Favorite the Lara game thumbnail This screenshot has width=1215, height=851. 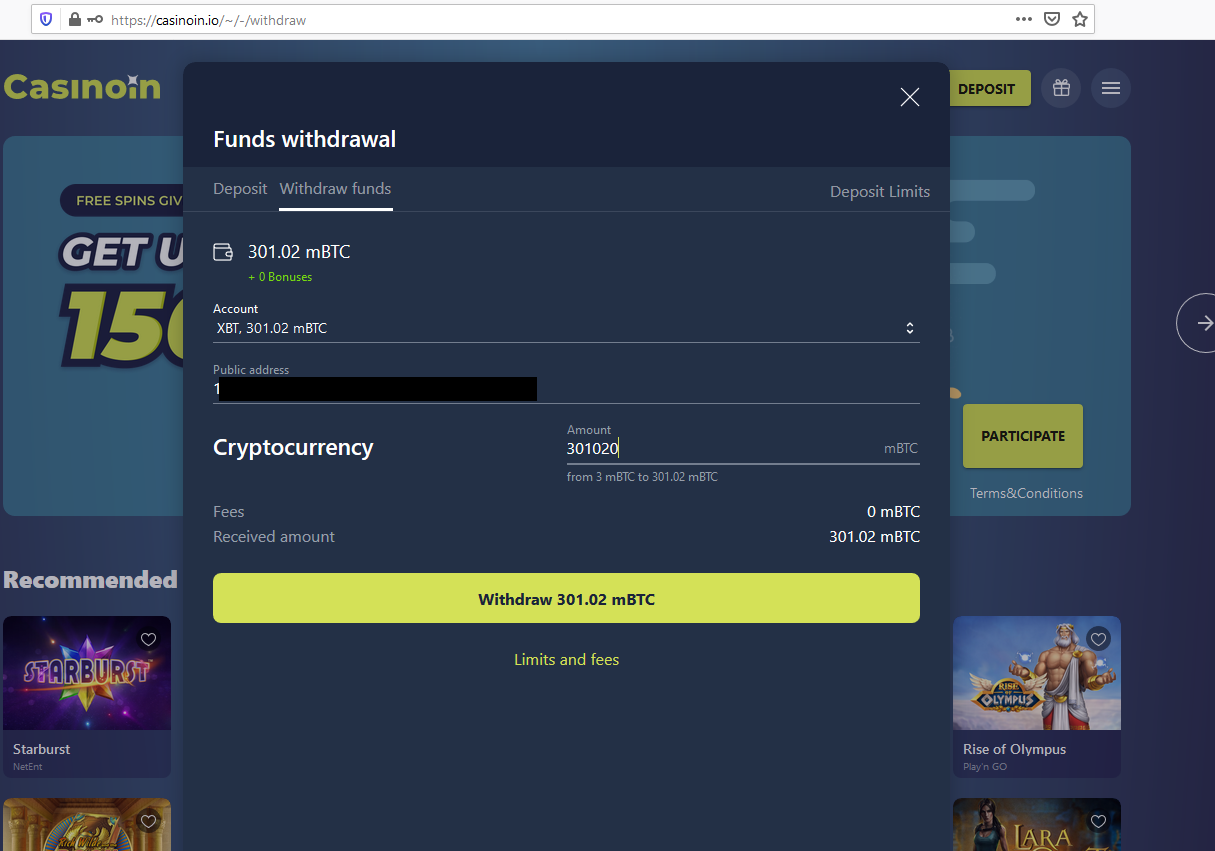[x=1098, y=821]
